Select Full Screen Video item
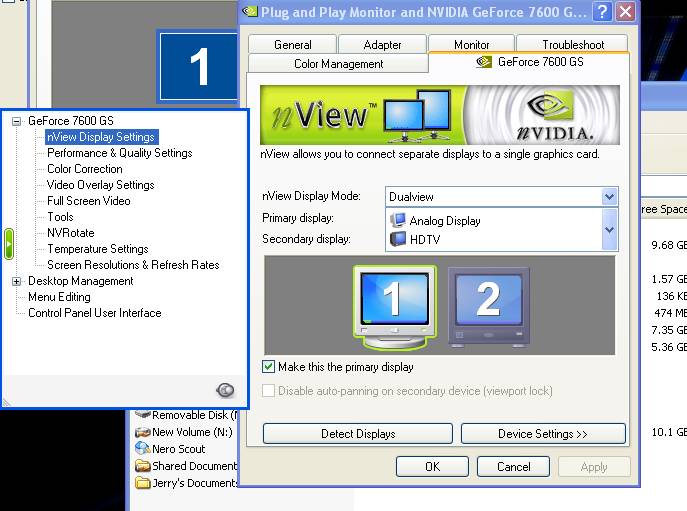Screen dimensions: 687x511 89,201
